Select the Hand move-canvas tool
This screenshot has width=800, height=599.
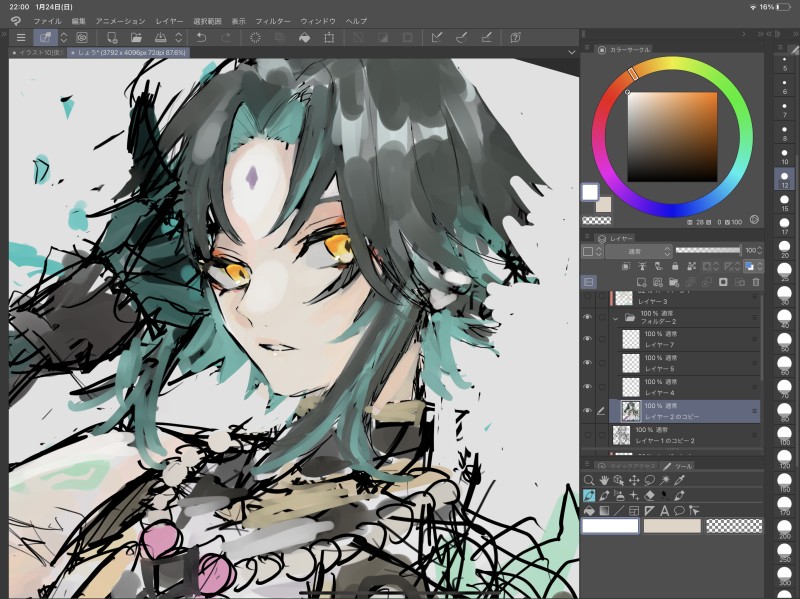coord(604,480)
